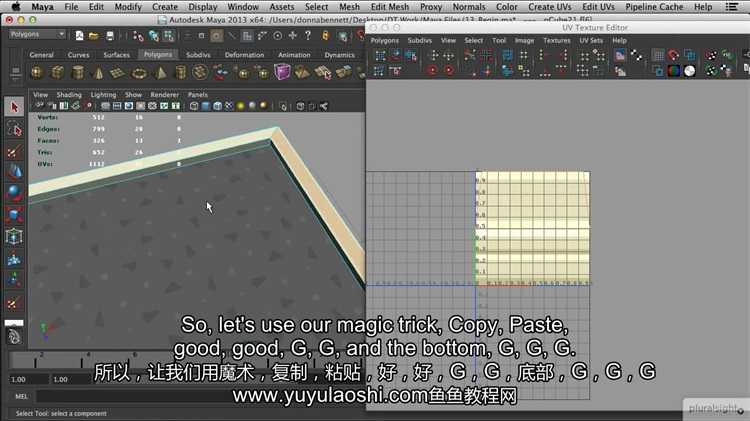
Task: Select by hierarchy mode icon
Action: (138, 35)
